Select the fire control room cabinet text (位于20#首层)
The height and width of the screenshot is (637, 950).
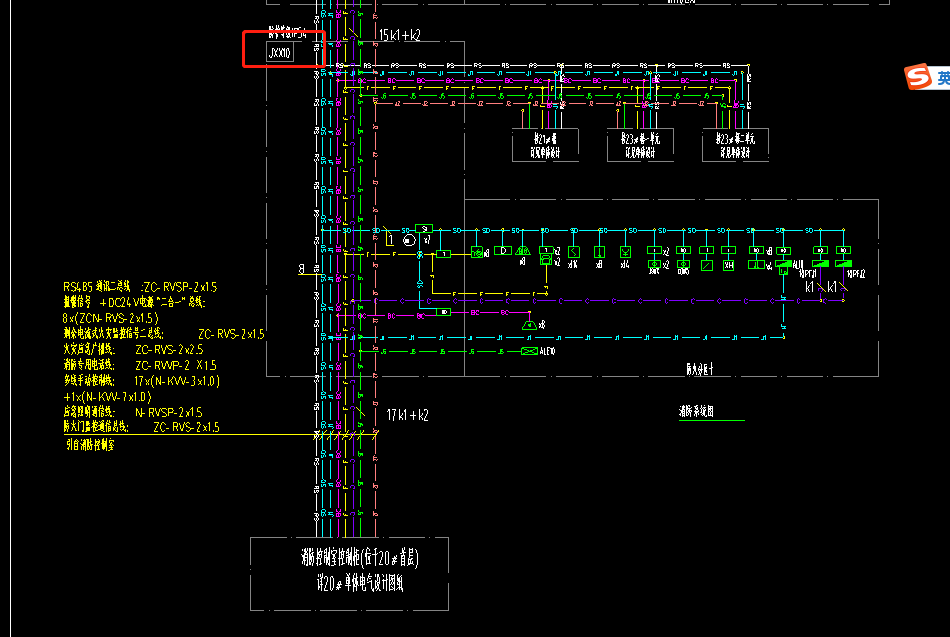pos(360,558)
